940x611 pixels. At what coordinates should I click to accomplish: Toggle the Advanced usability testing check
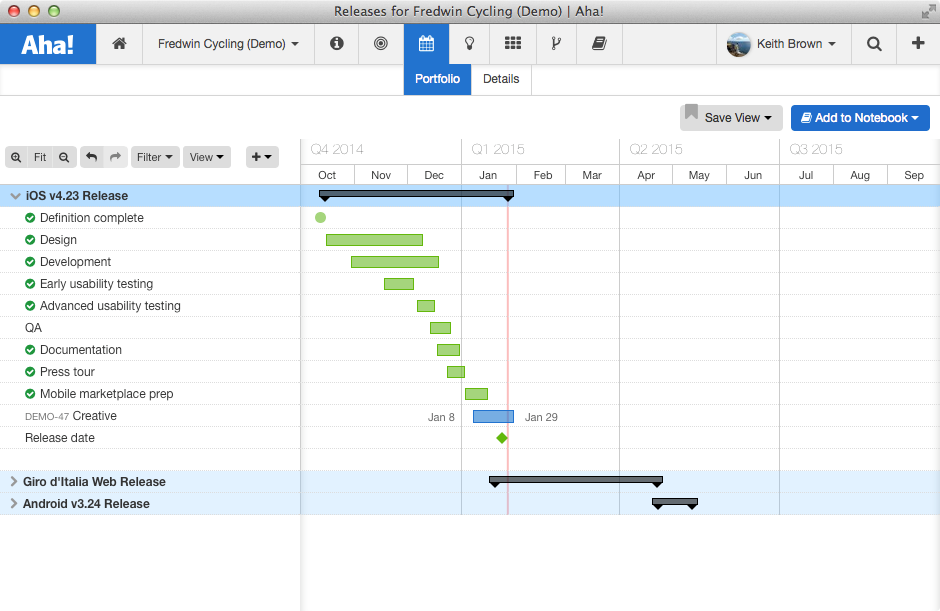[30, 306]
